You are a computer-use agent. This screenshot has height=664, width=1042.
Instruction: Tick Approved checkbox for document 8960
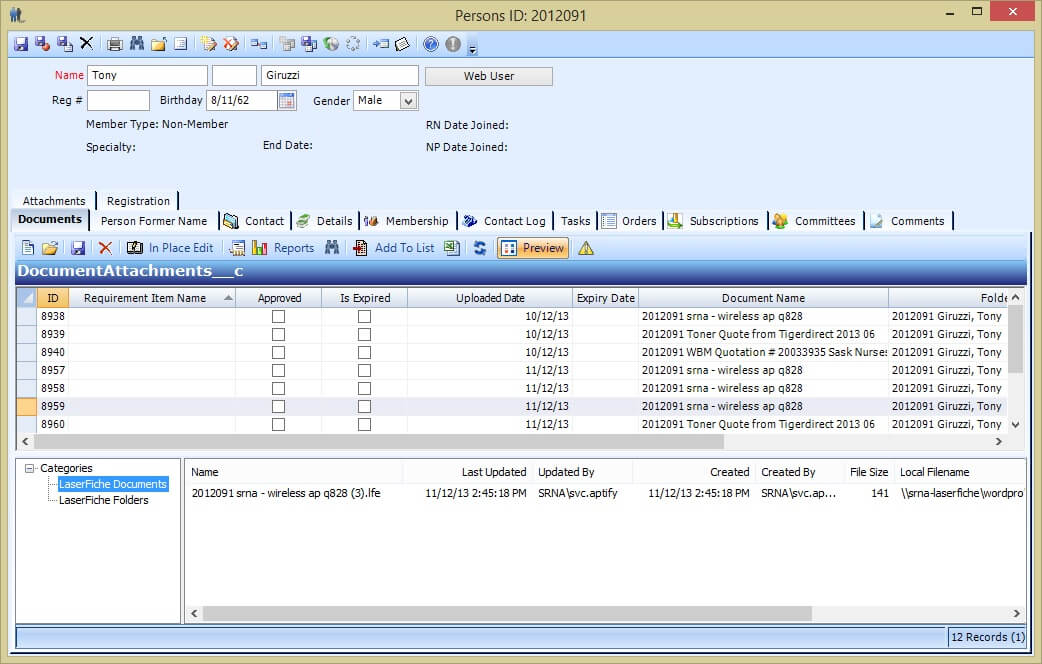pyautogui.click(x=278, y=424)
